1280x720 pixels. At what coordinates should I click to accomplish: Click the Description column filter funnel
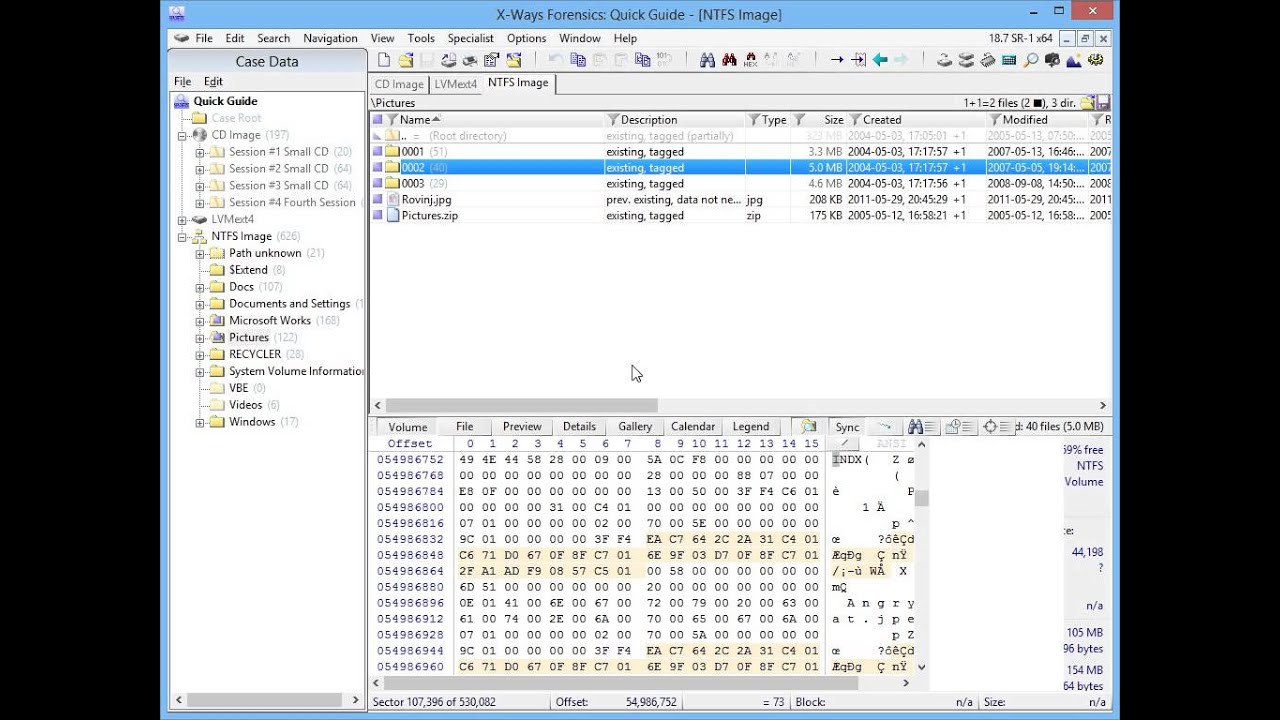click(x=613, y=120)
